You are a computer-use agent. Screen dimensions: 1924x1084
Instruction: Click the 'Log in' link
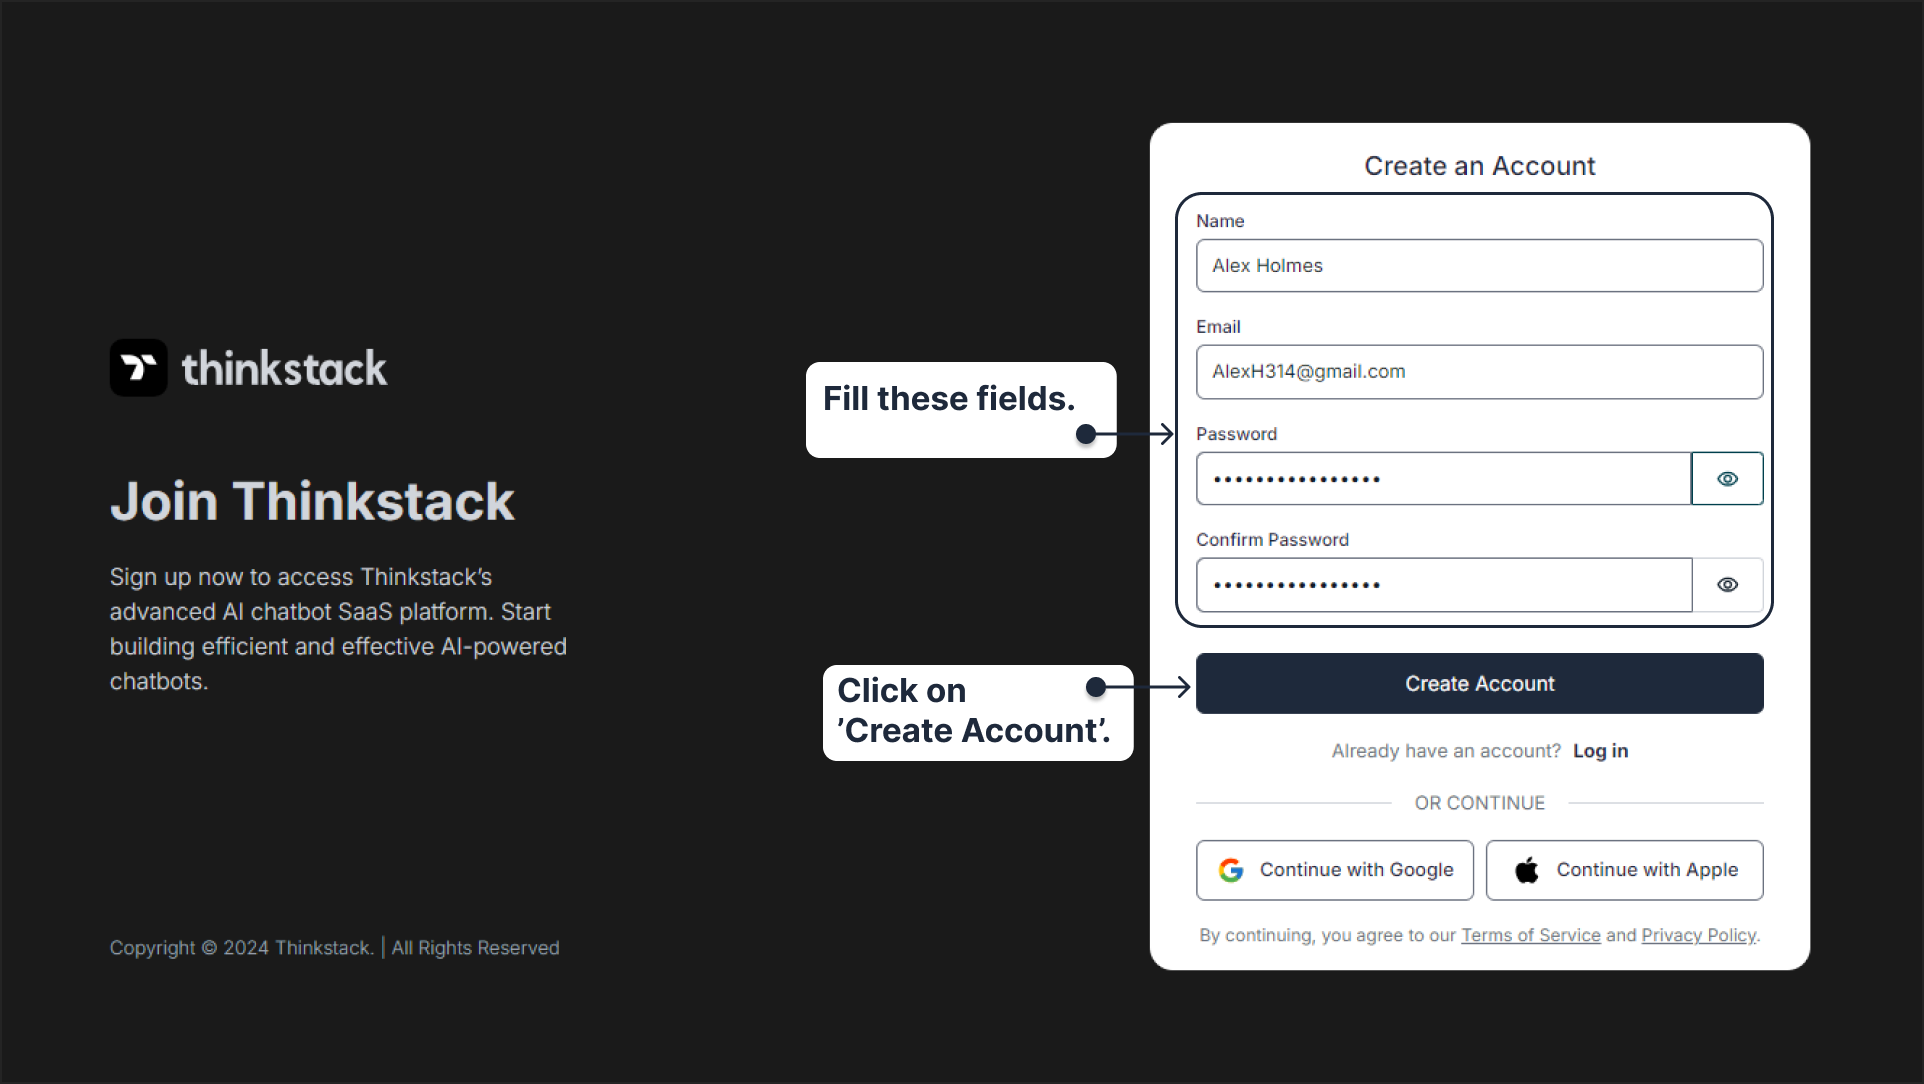tap(1600, 751)
